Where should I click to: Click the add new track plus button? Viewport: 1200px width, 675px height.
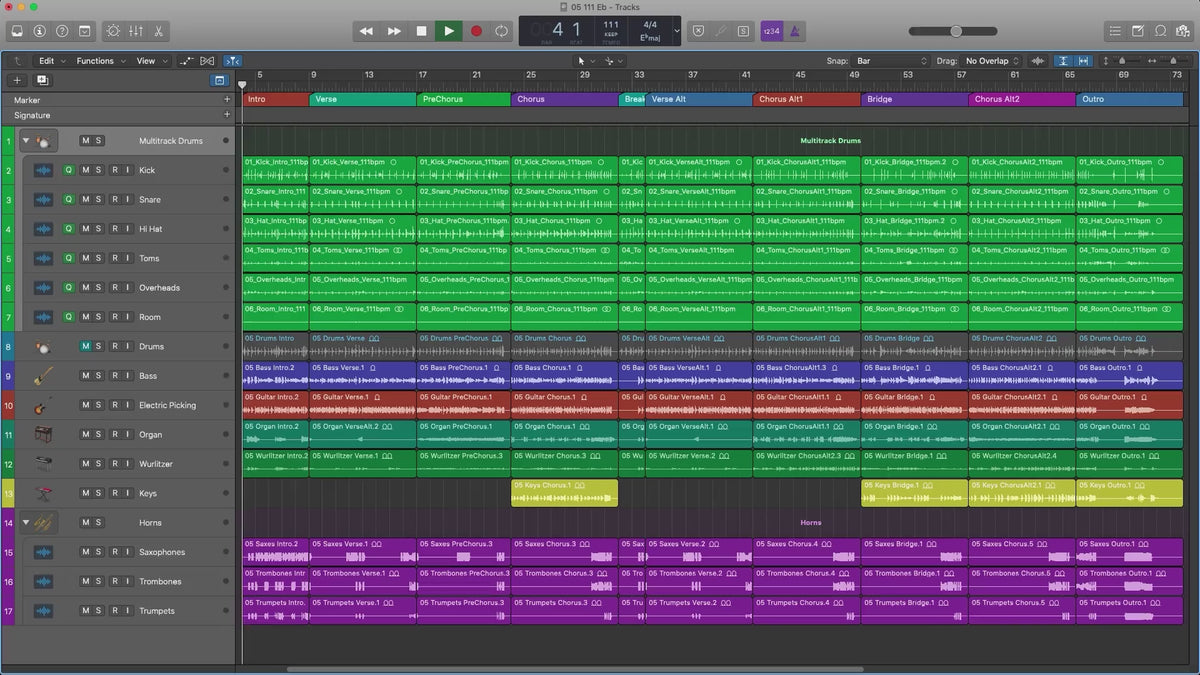[17, 80]
